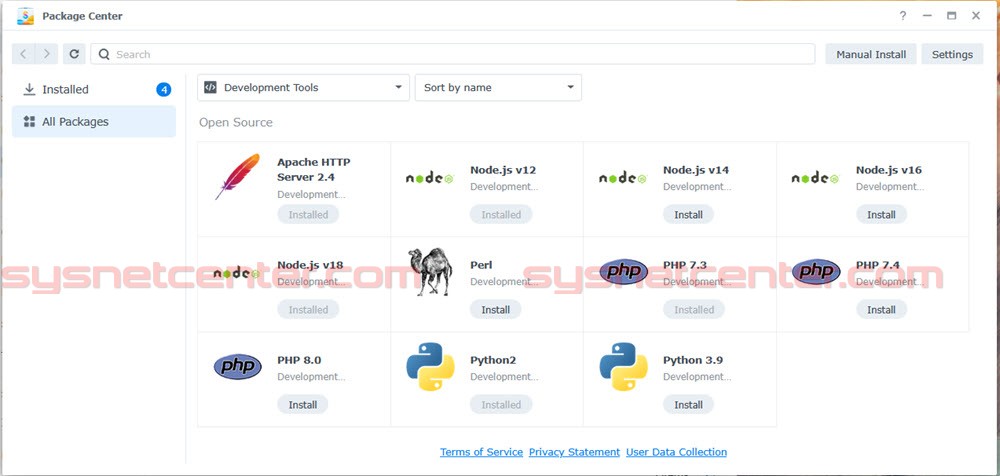Go back with the left arrow button
Screen dimensions: 1000x476
click(24, 54)
